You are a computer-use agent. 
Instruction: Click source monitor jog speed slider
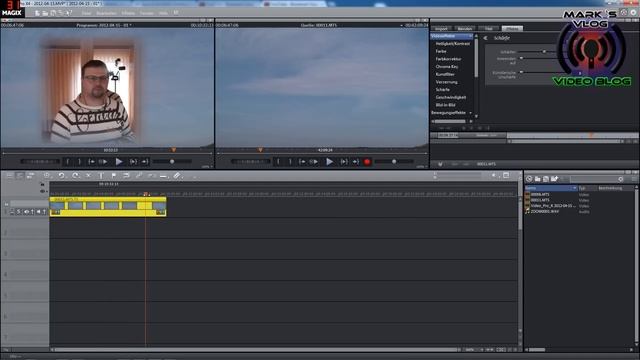394,162
